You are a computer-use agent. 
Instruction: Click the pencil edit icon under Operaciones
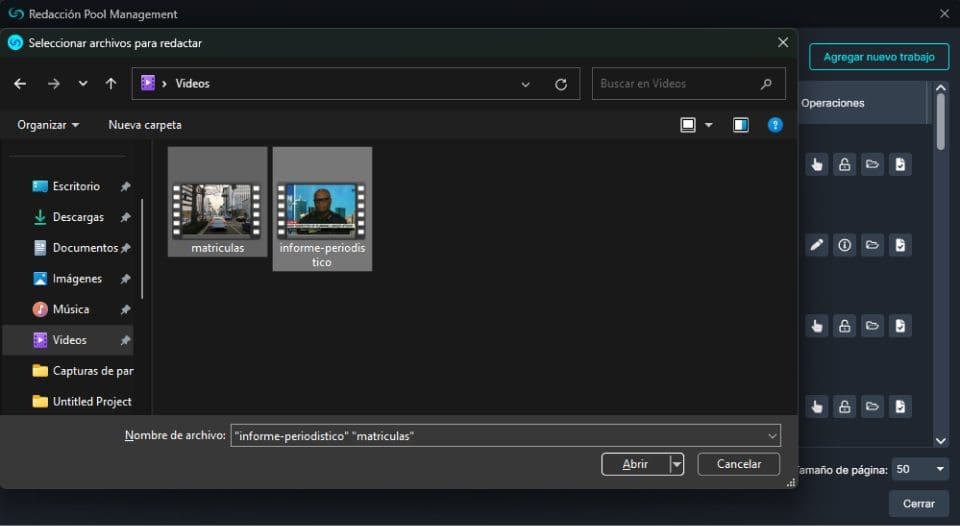(817, 246)
